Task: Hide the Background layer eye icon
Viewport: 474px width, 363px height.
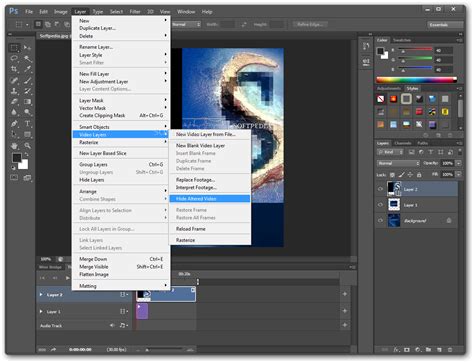Action: click(380, 220)
